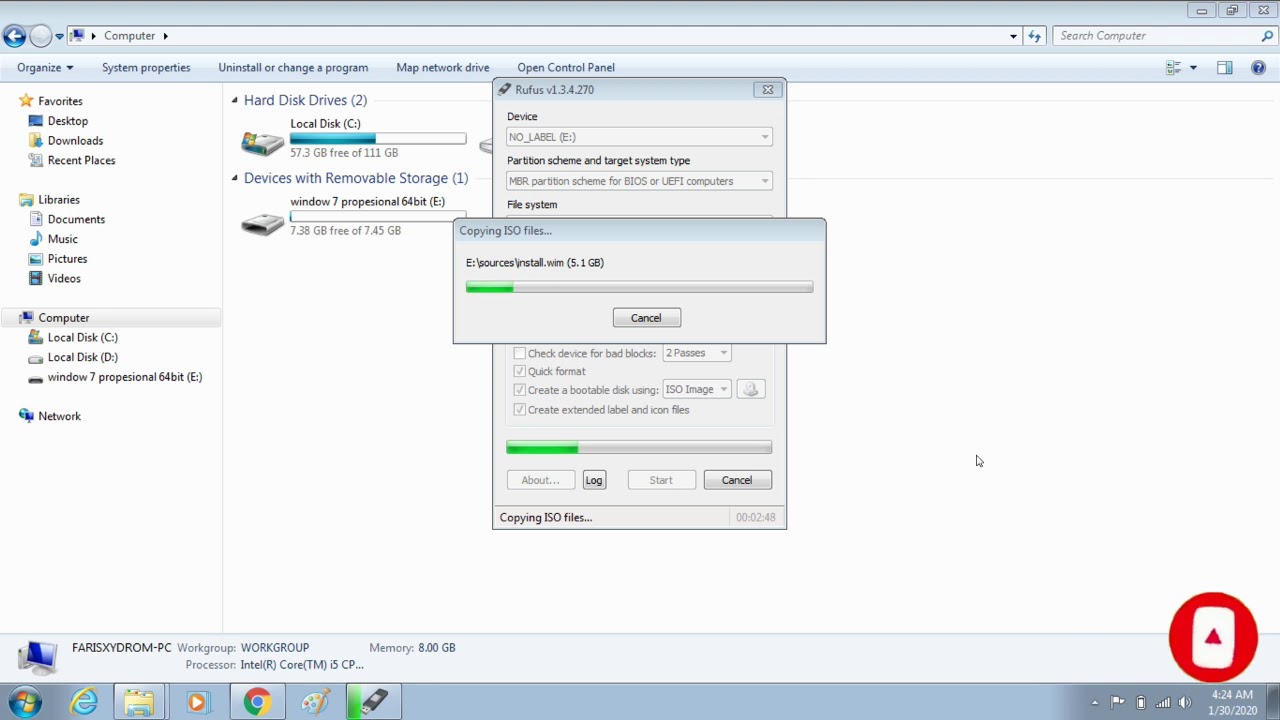Screen dimensions: 1280x720
Task: Toggle Create a bootable disk using checkbox
Action: 519,390
